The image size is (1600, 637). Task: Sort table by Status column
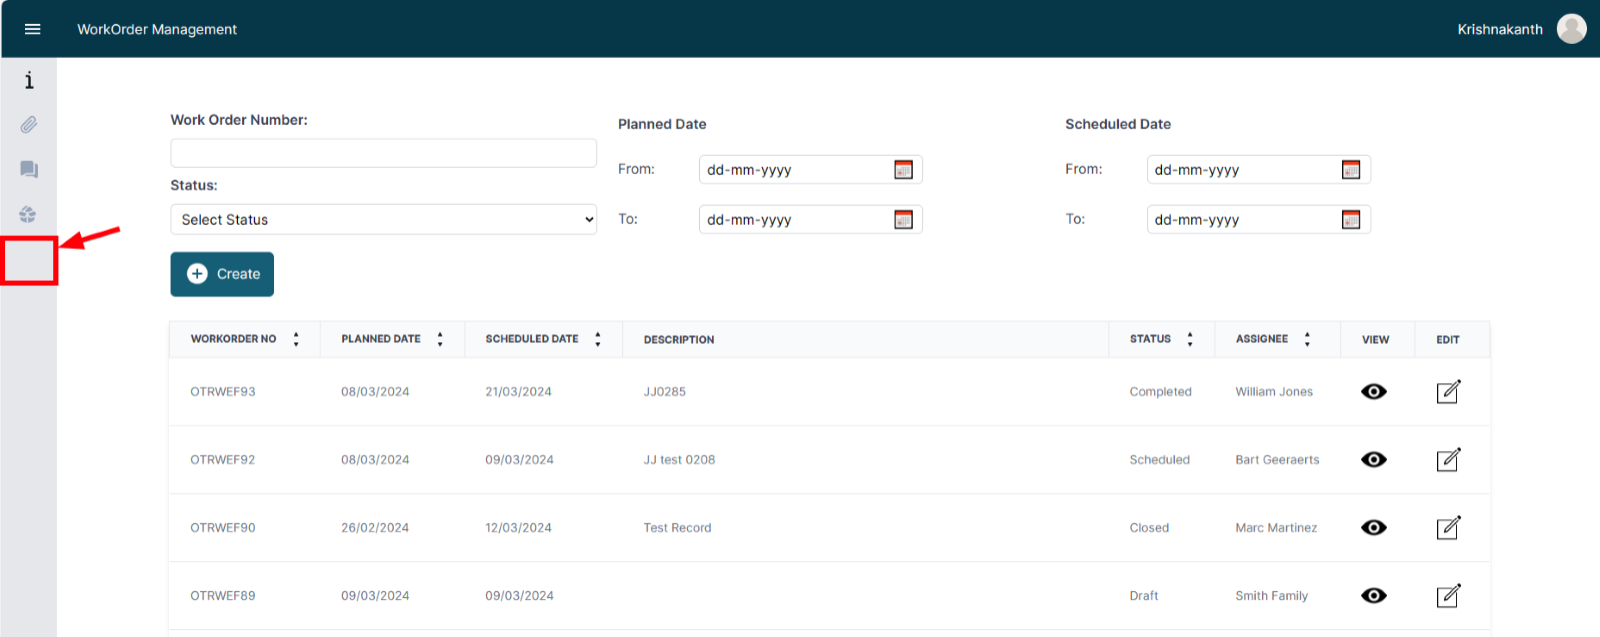pos(1190,340)
